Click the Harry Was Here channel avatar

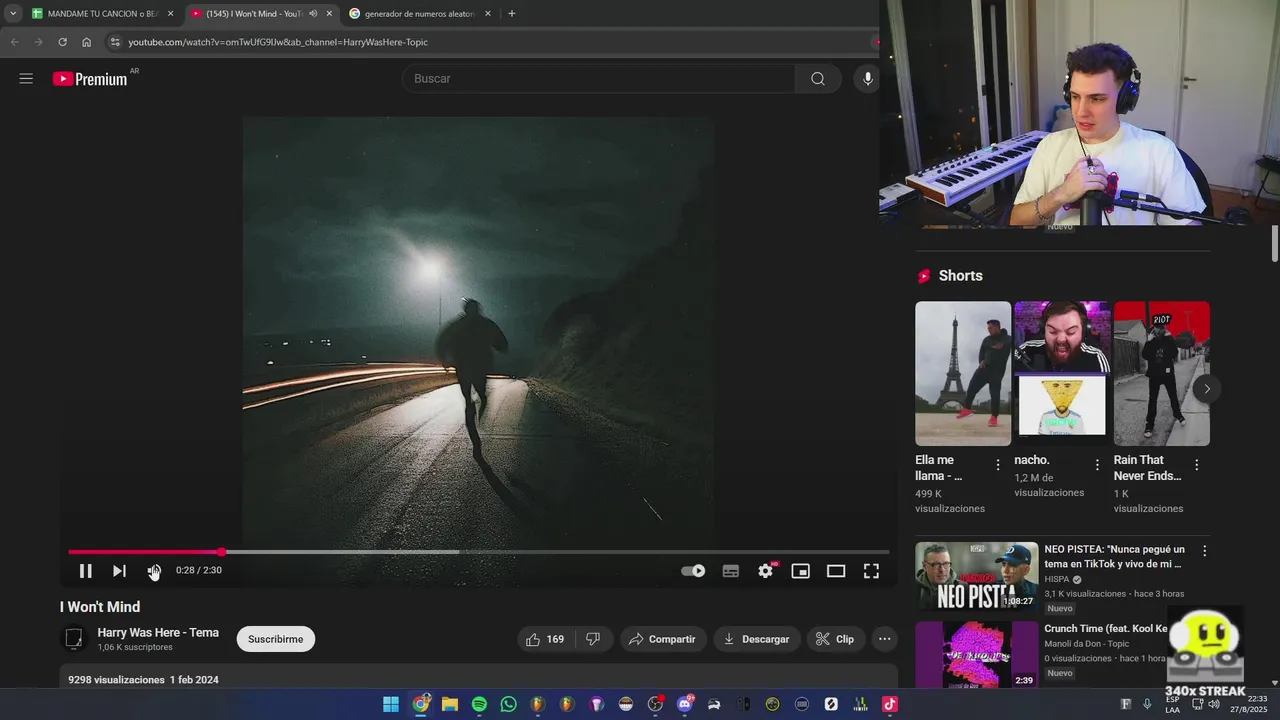pos(73,639)
